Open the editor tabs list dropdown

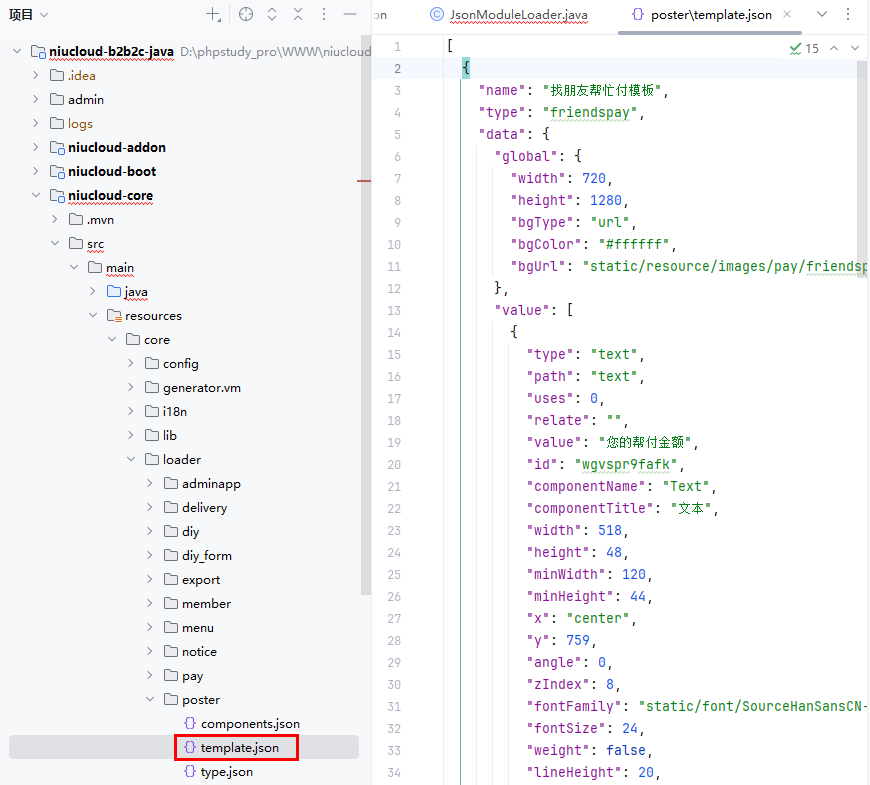(822, 14)
